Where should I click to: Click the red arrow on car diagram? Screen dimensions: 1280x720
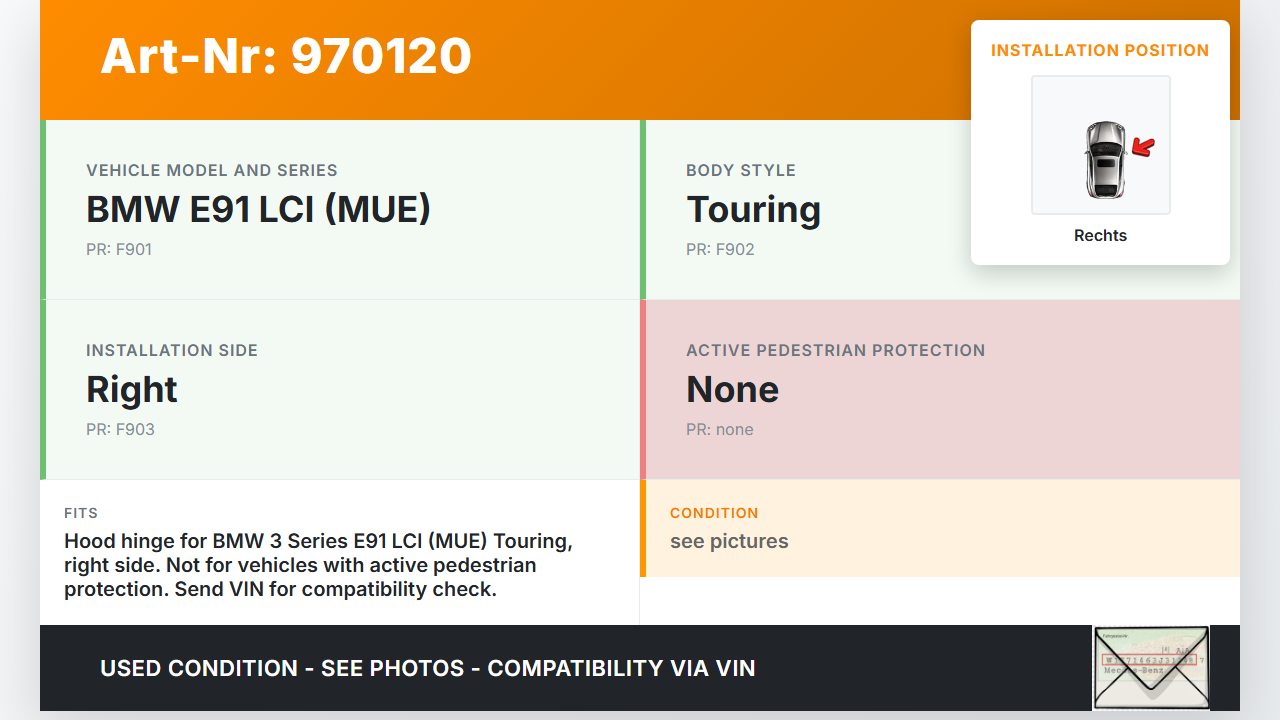point(1142,148)
